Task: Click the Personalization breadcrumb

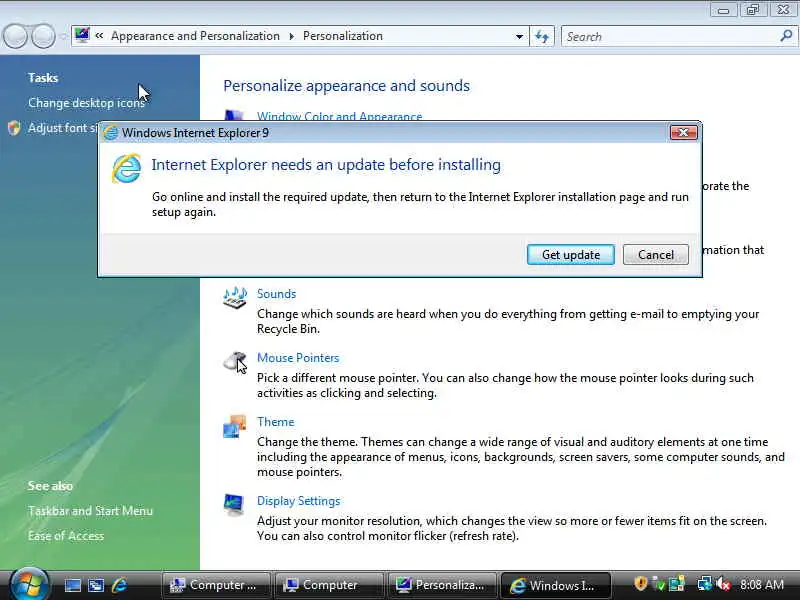Action: 343,36
